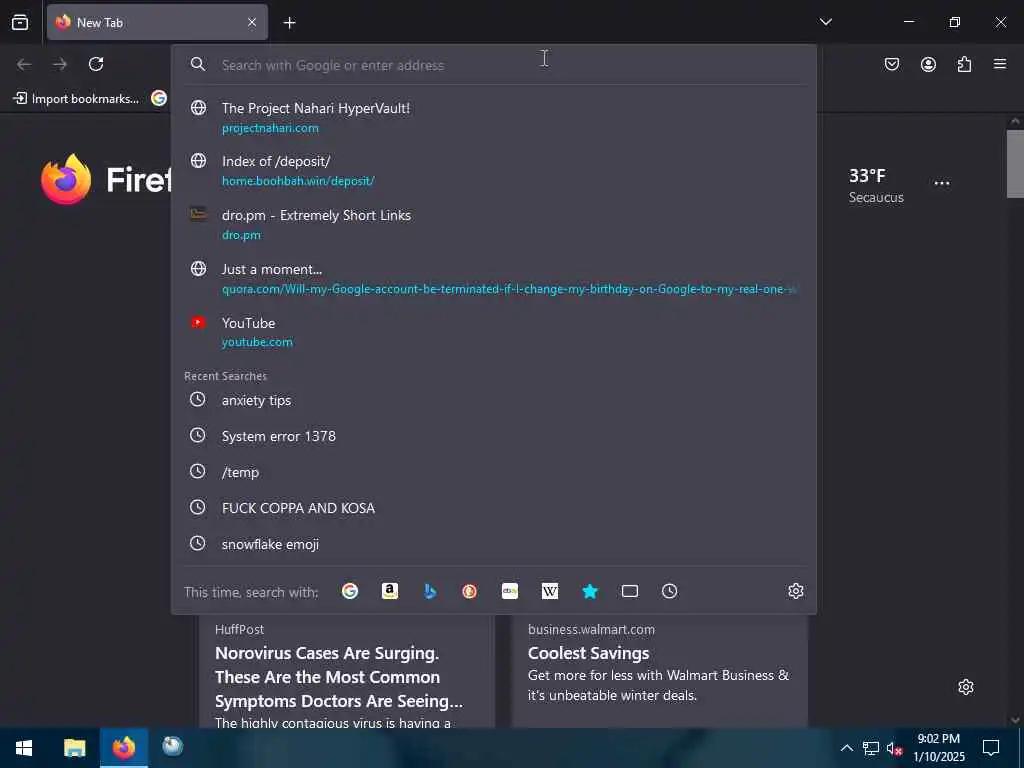The width and height of the screenshot is (1024, 768).
Task: Click the page vertical scrollbar thumb
Action: click(1015, 163)
